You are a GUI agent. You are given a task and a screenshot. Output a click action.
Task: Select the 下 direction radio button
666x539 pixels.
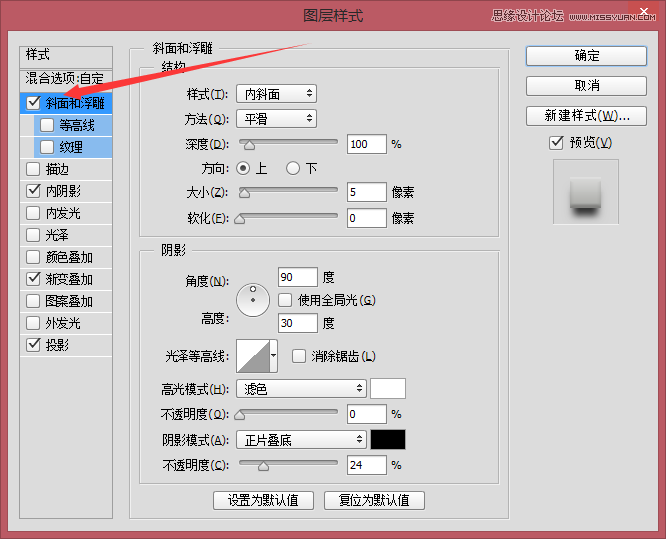click(293, 169)
